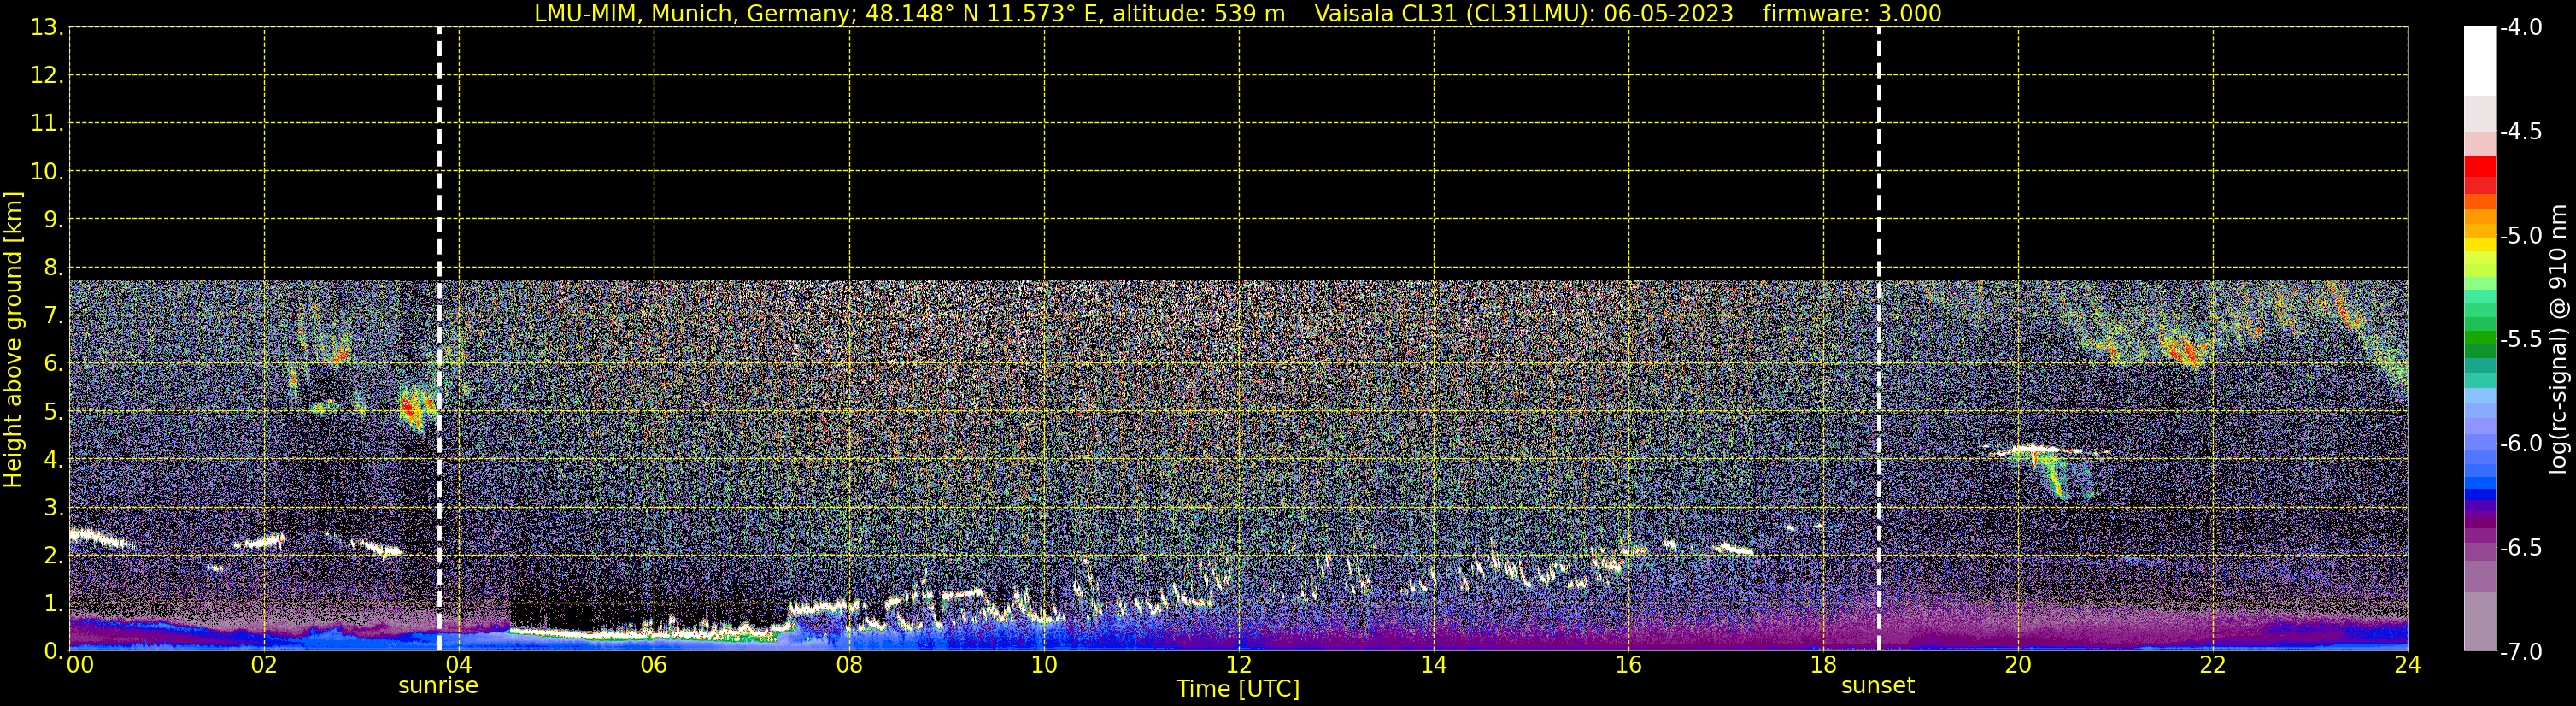Click the "4." height-axis tick label
This screenshot has width=2576, height=706.
53,459
